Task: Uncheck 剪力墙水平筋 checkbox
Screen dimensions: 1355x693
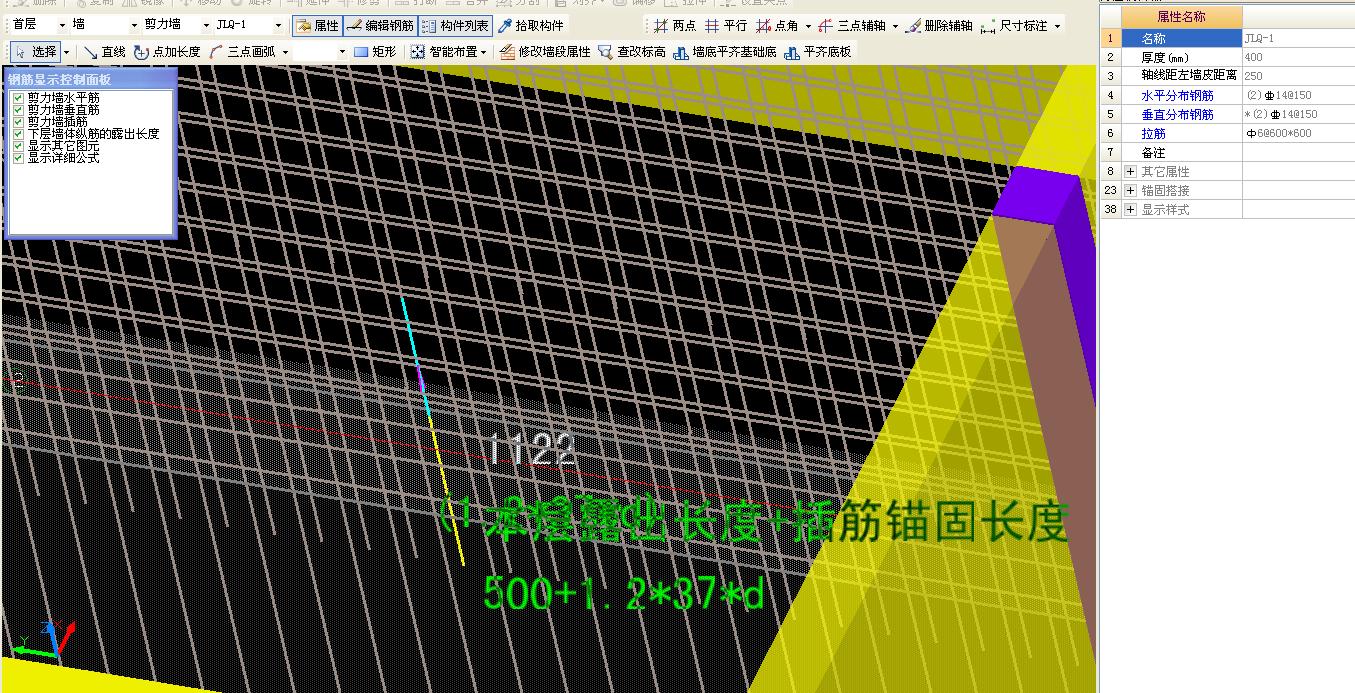Action: point(18,98)
